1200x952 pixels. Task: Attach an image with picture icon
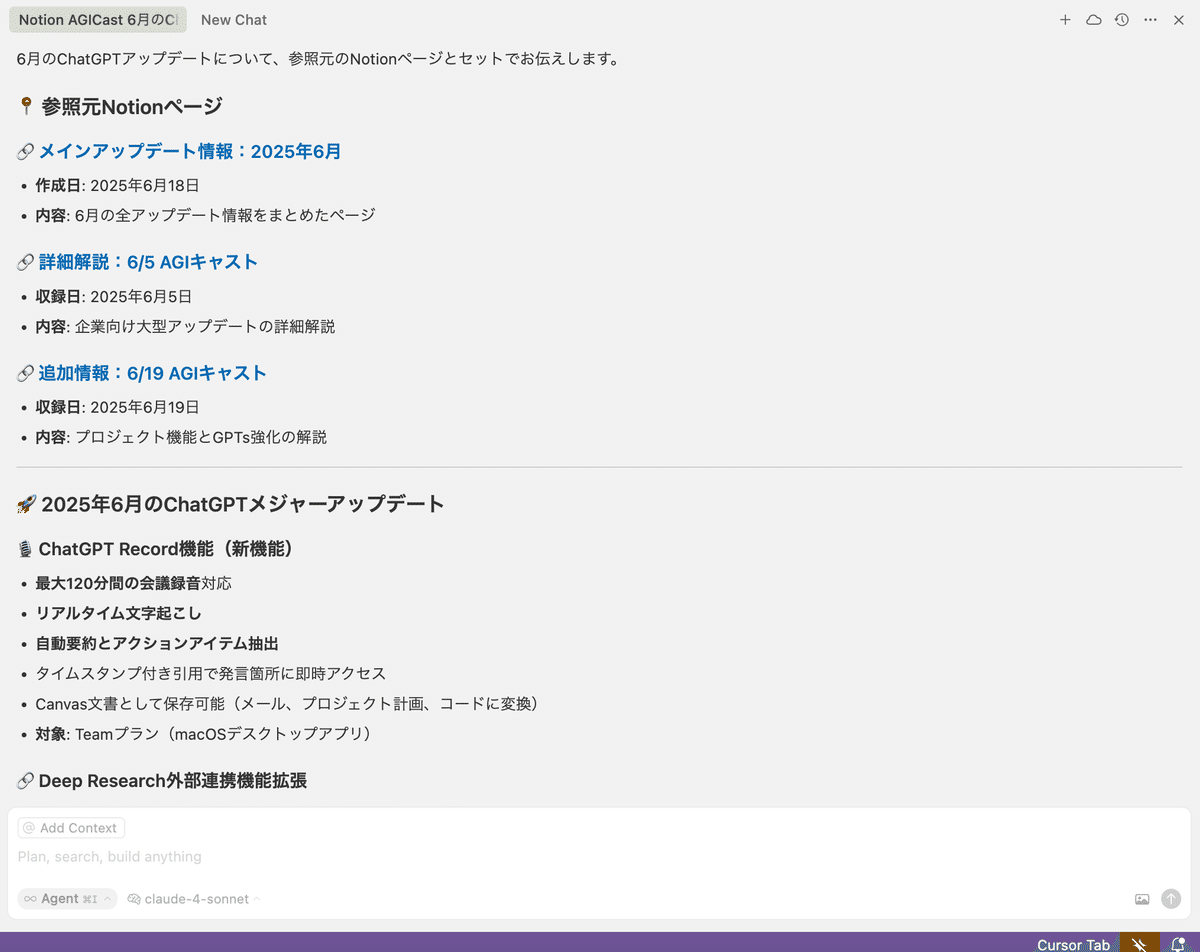[1142, 899]
